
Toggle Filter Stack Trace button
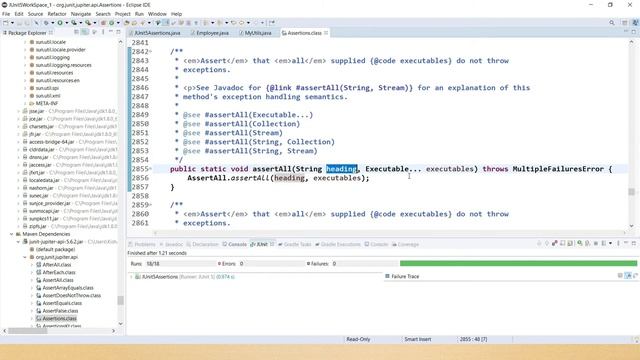[x=628, y=276]
